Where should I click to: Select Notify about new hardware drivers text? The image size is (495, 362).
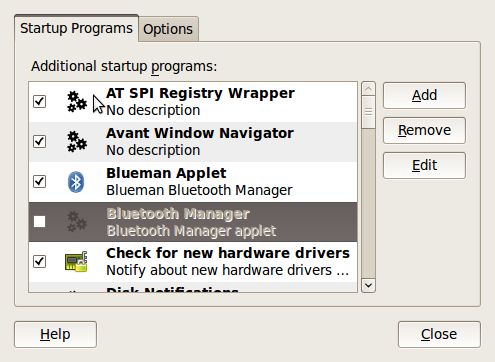[x=228, y=270]
